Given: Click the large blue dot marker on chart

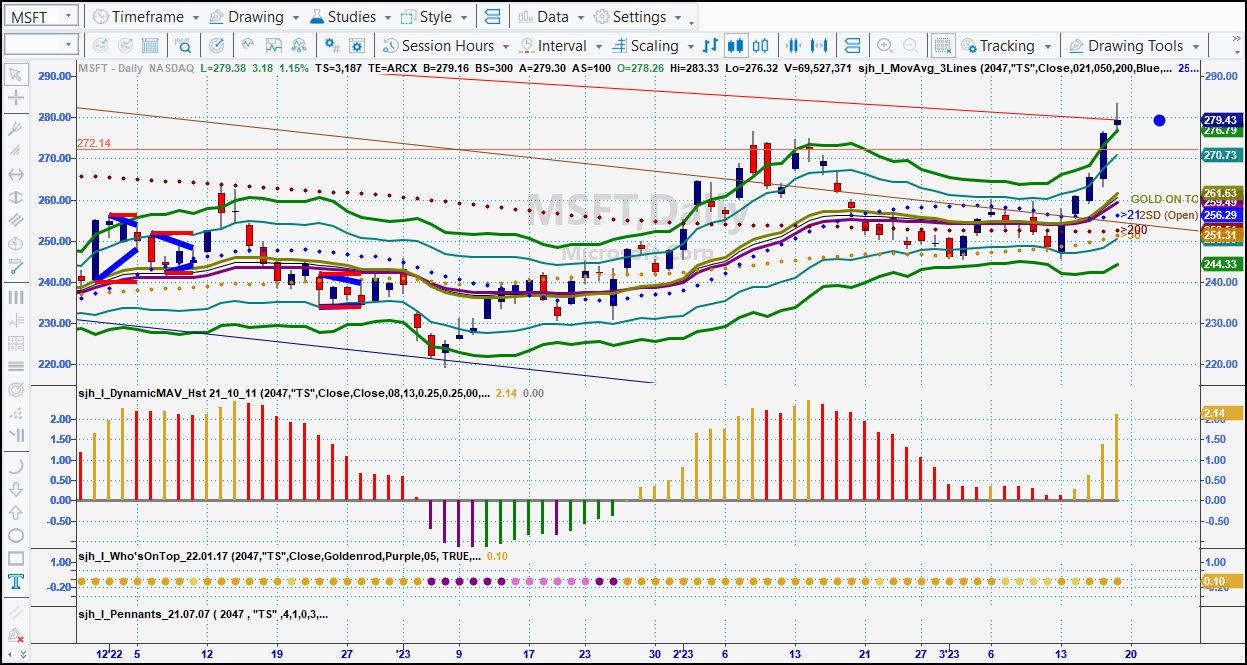Looking at the screenshot, I should 1159,120.
